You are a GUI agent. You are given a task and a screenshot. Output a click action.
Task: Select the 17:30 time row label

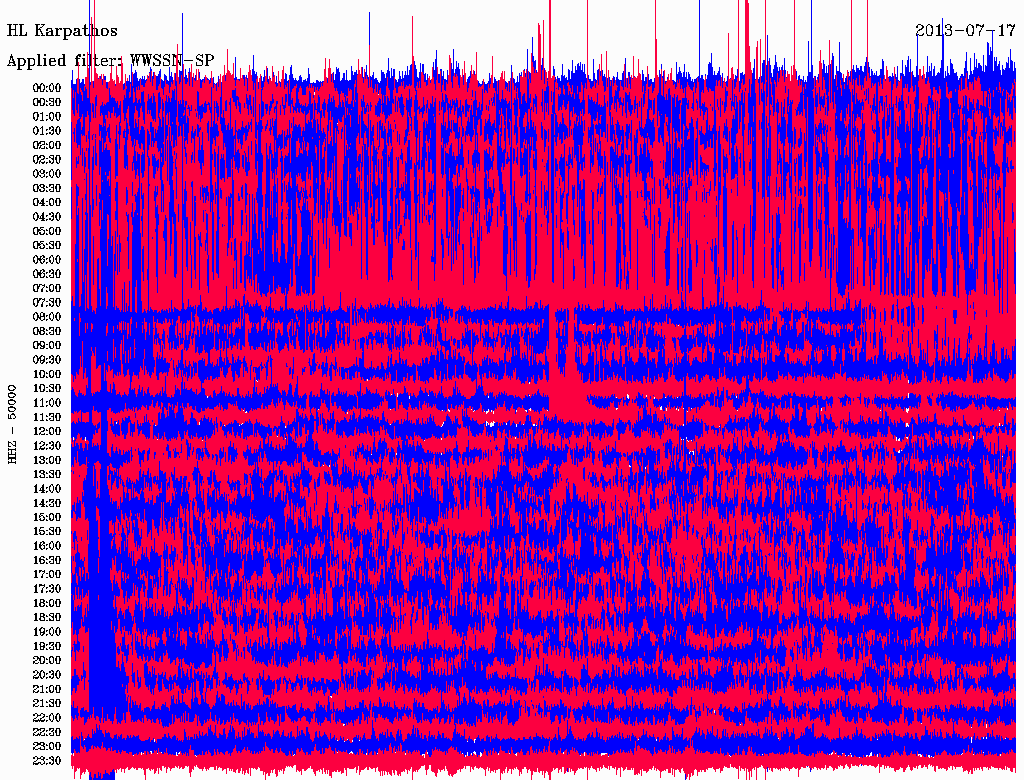coord(47,589)
